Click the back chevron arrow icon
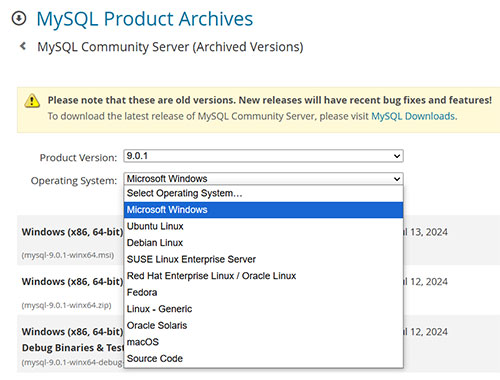 pos(23,46)
